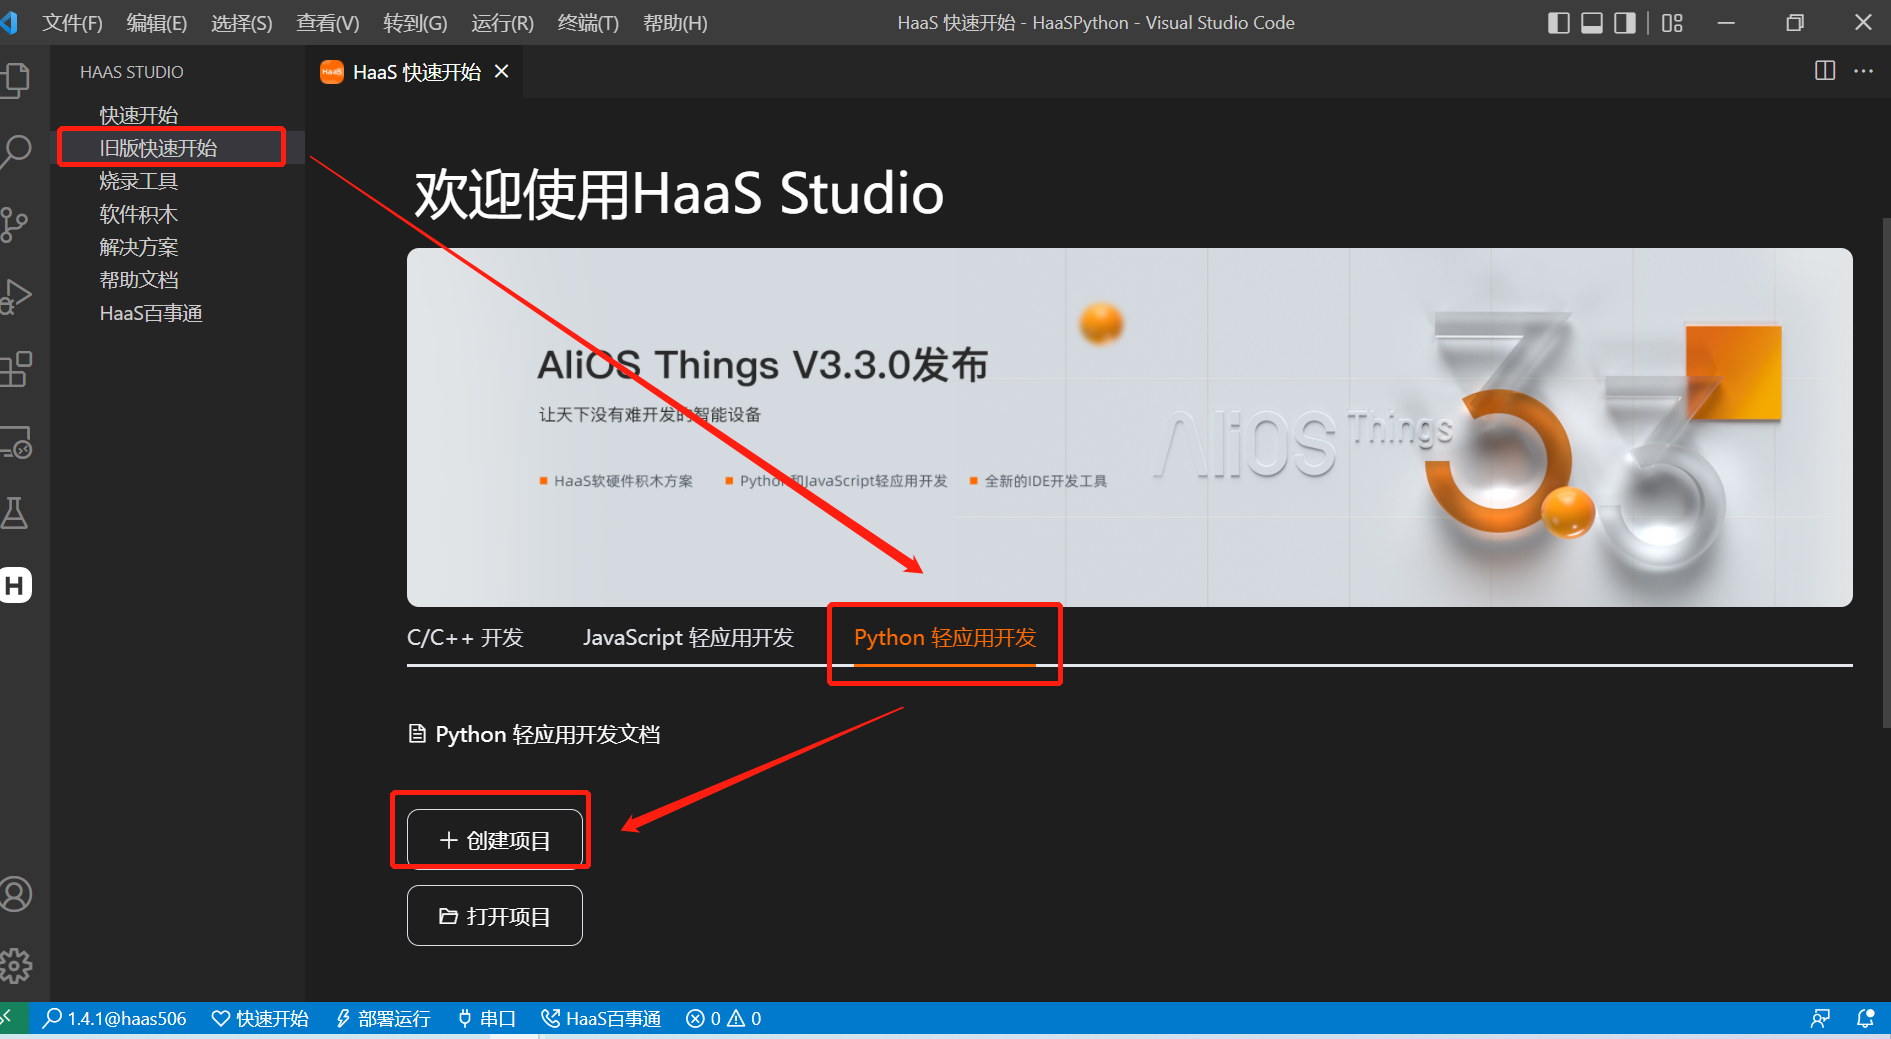The height and width of the screenshot is (1039, 1891).
Task: Toggle the secondary side bar layout icon
Action: 1625,23
